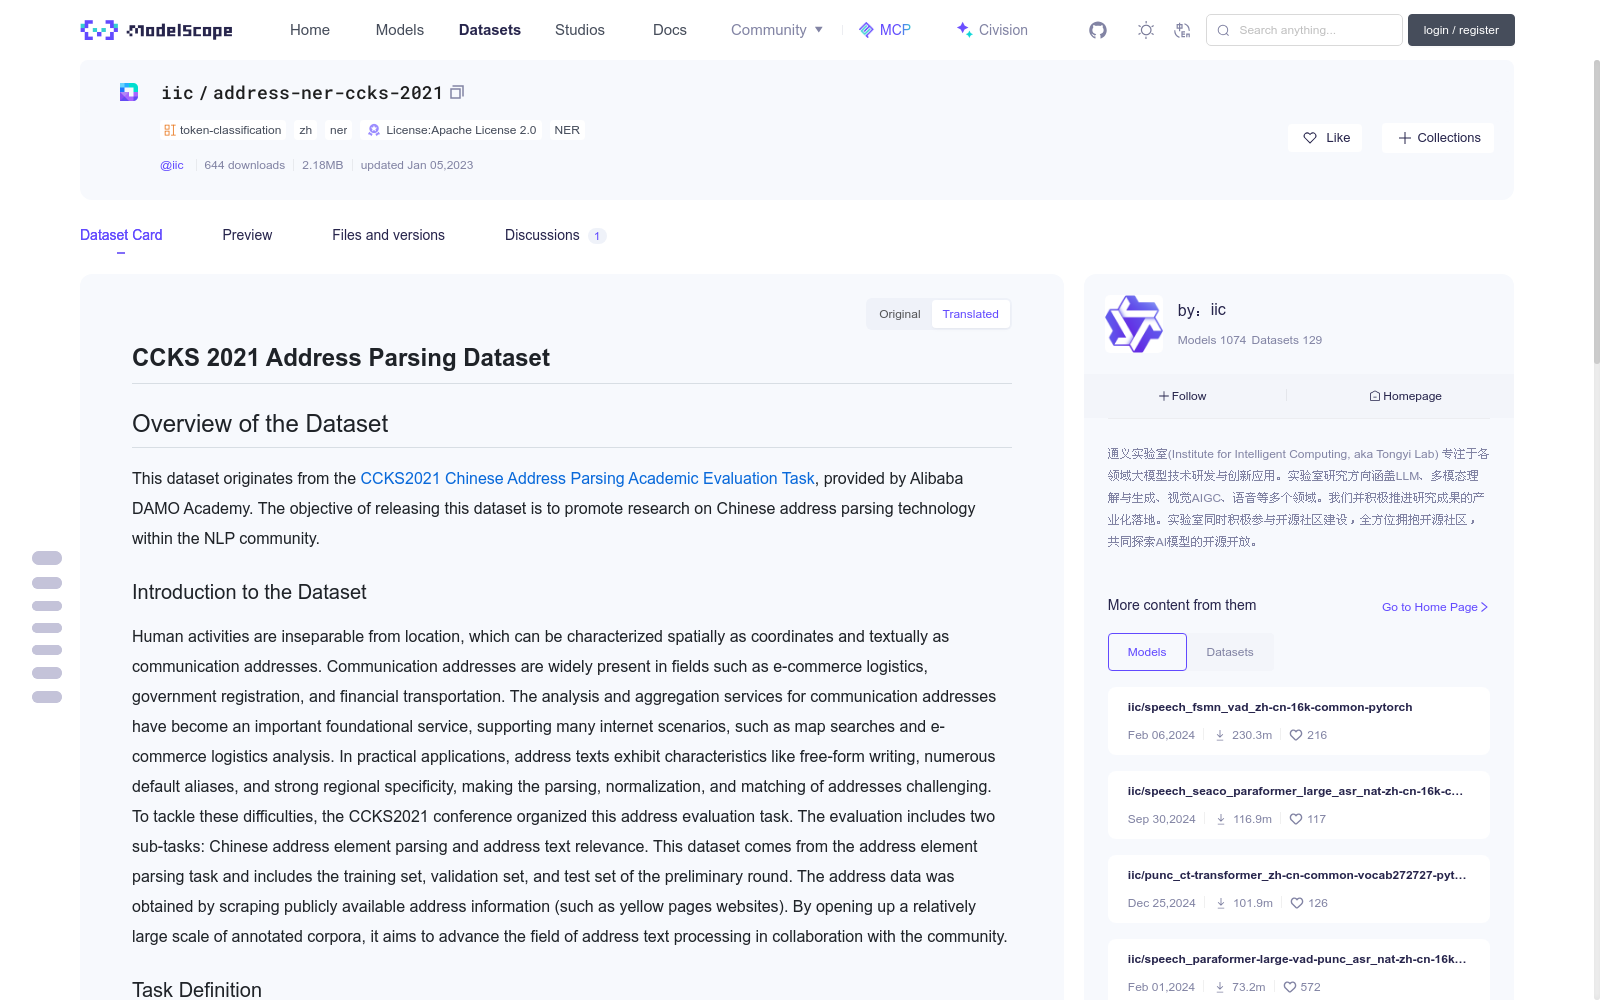Go to Home nav item

click(310, 30)
